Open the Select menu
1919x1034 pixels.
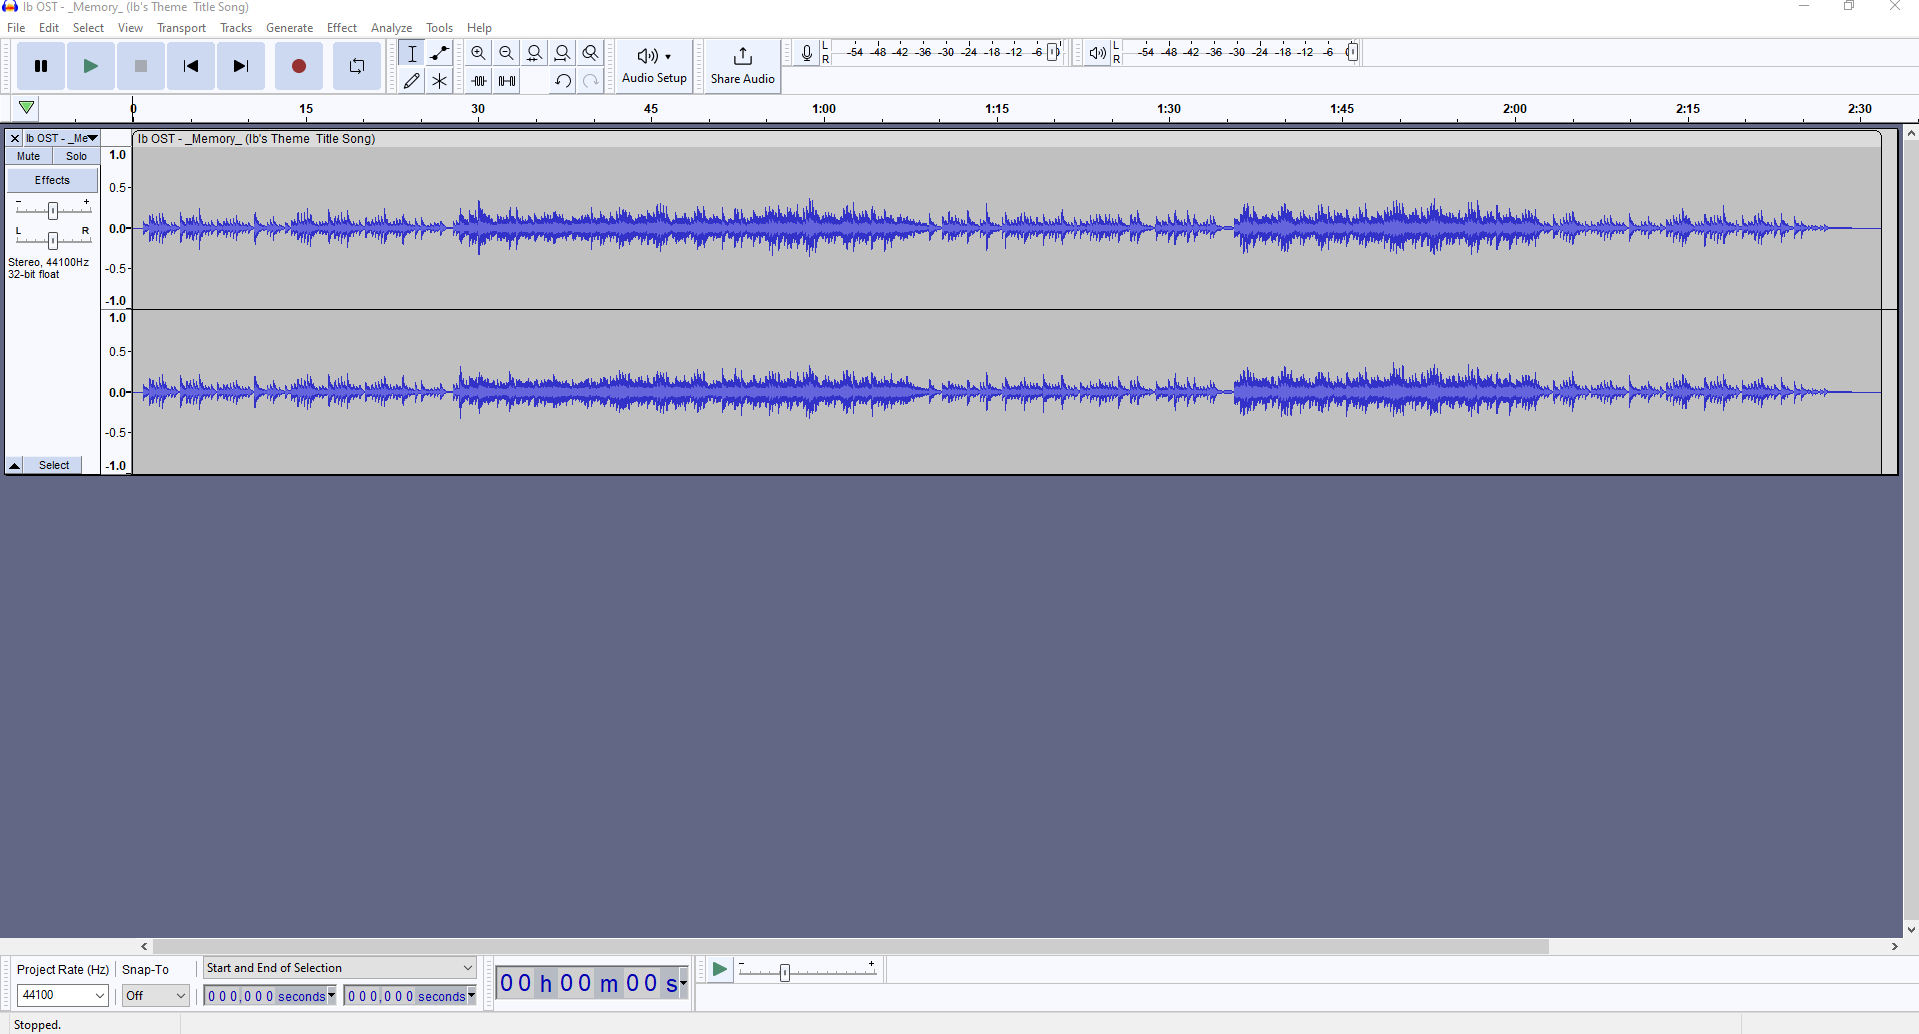(x=88, y=28)
